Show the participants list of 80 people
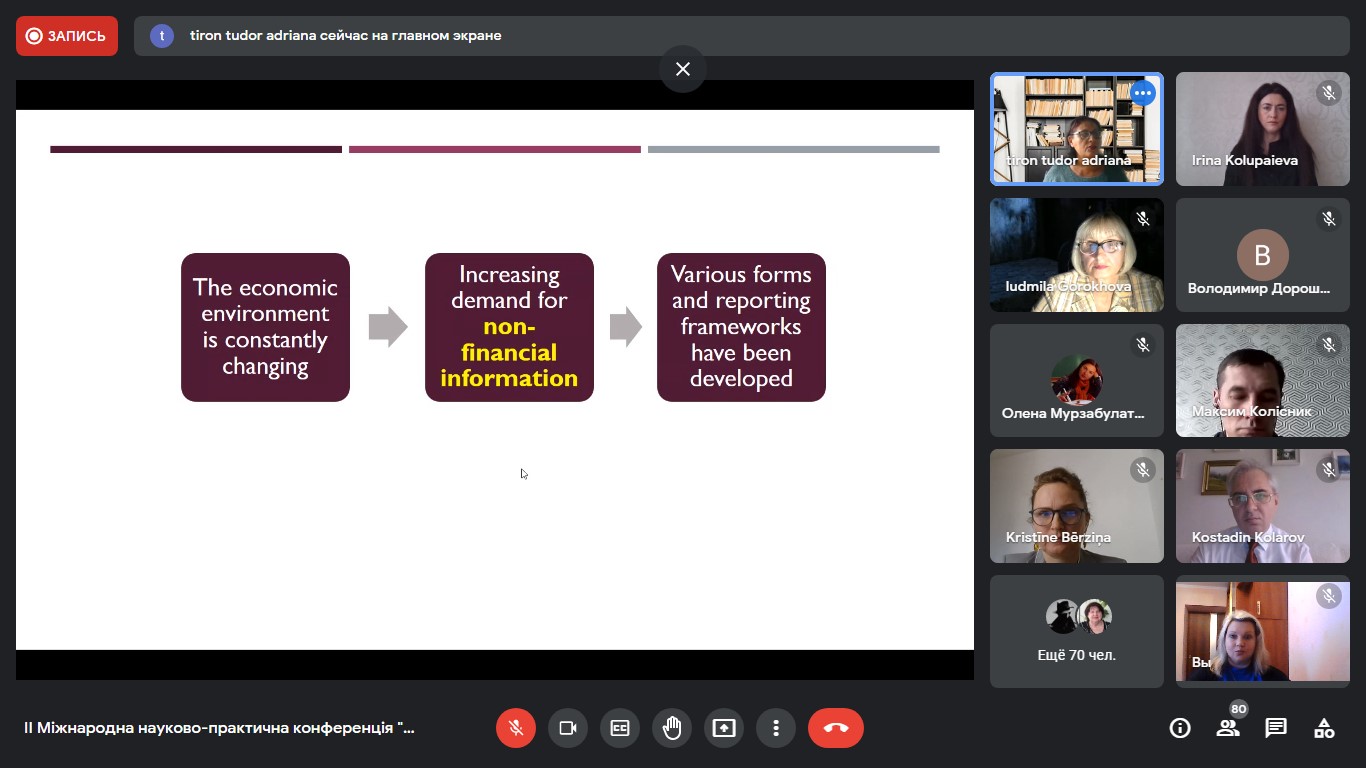This screenshot has height=768, width=1366. tap(1228, 728)
